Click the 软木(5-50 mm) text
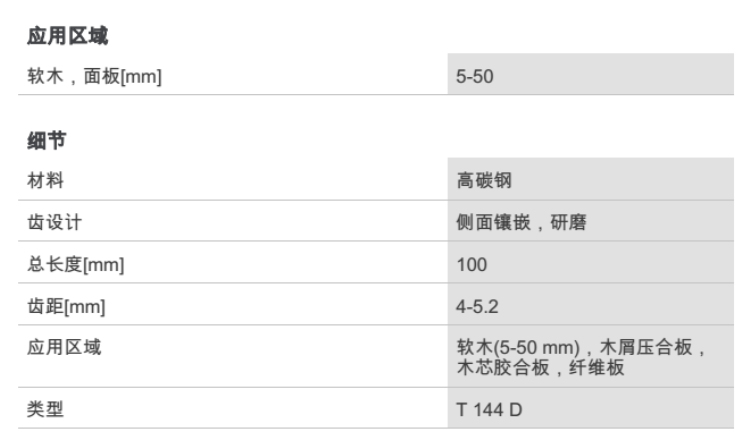This screenshot has height=448, width=750. (517, 347)
